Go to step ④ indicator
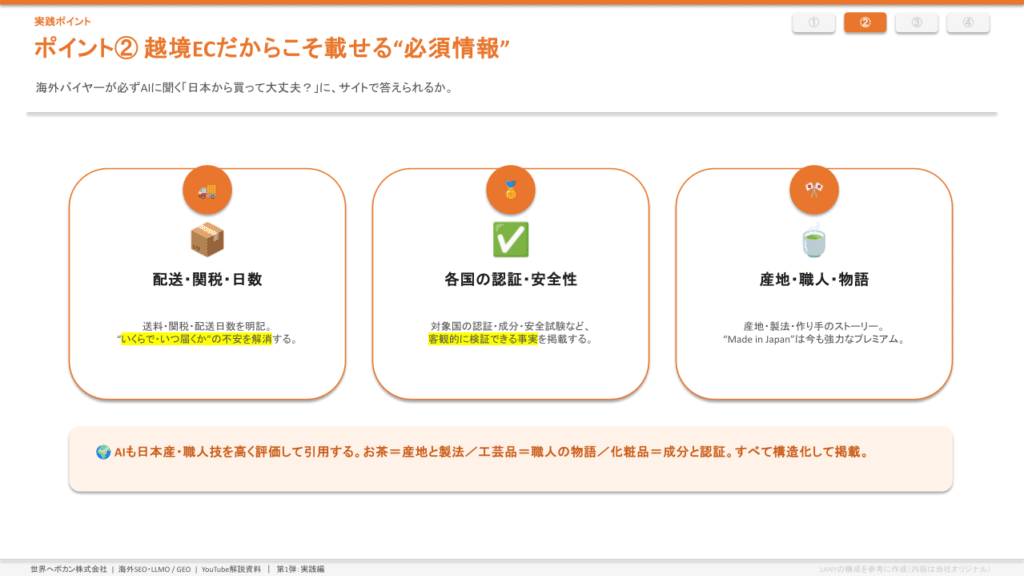Image resolution: width=1024 pixels, height=576 pixels. point(968,23)
